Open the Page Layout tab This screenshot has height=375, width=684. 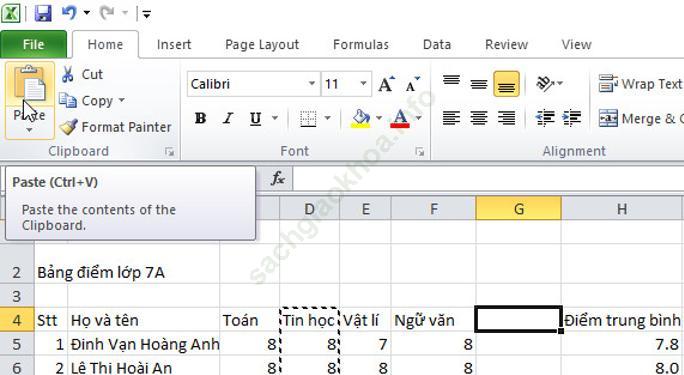click(262, 44)
